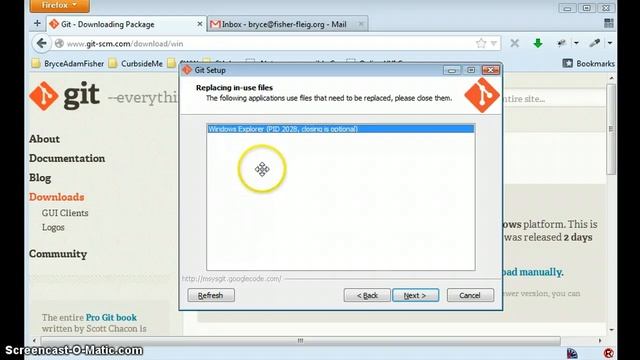This screenshot has height=360, width=640.
Task: Click the scroll-right arrow of the horizontal scrollbar
Action: (600, 340)
